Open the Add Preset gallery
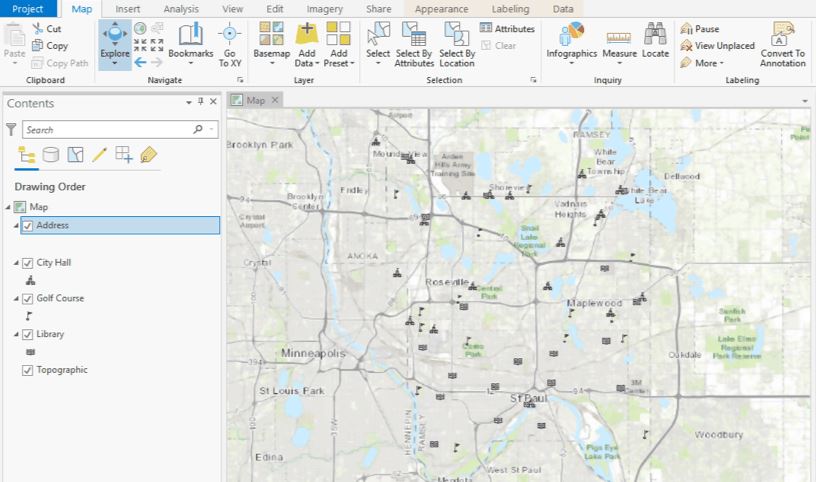 tap(338, 44)
